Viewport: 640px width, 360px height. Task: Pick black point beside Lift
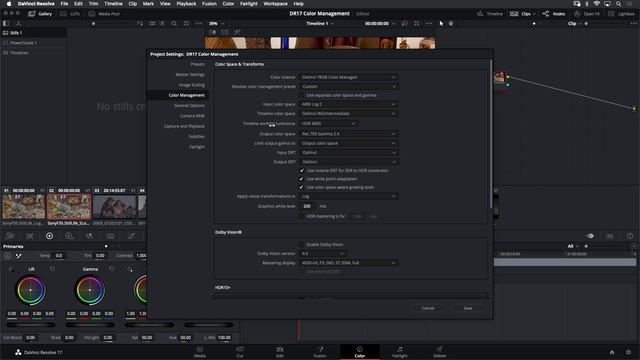pyautogui.click(x=11, y=269)
